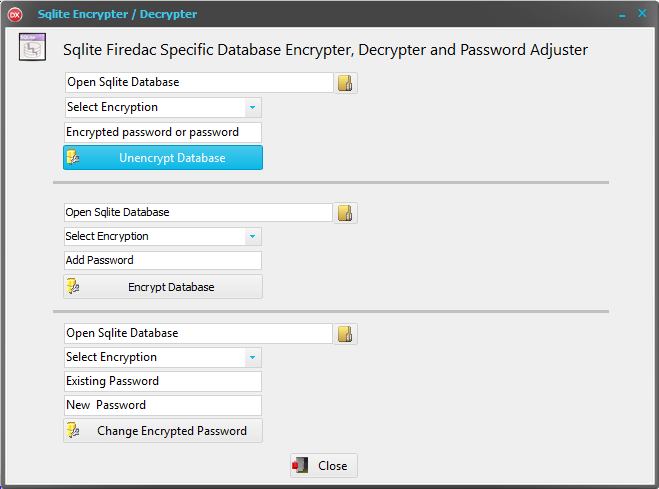
Task: Select the Existing Password input box
Action: (x=163, y=381)
